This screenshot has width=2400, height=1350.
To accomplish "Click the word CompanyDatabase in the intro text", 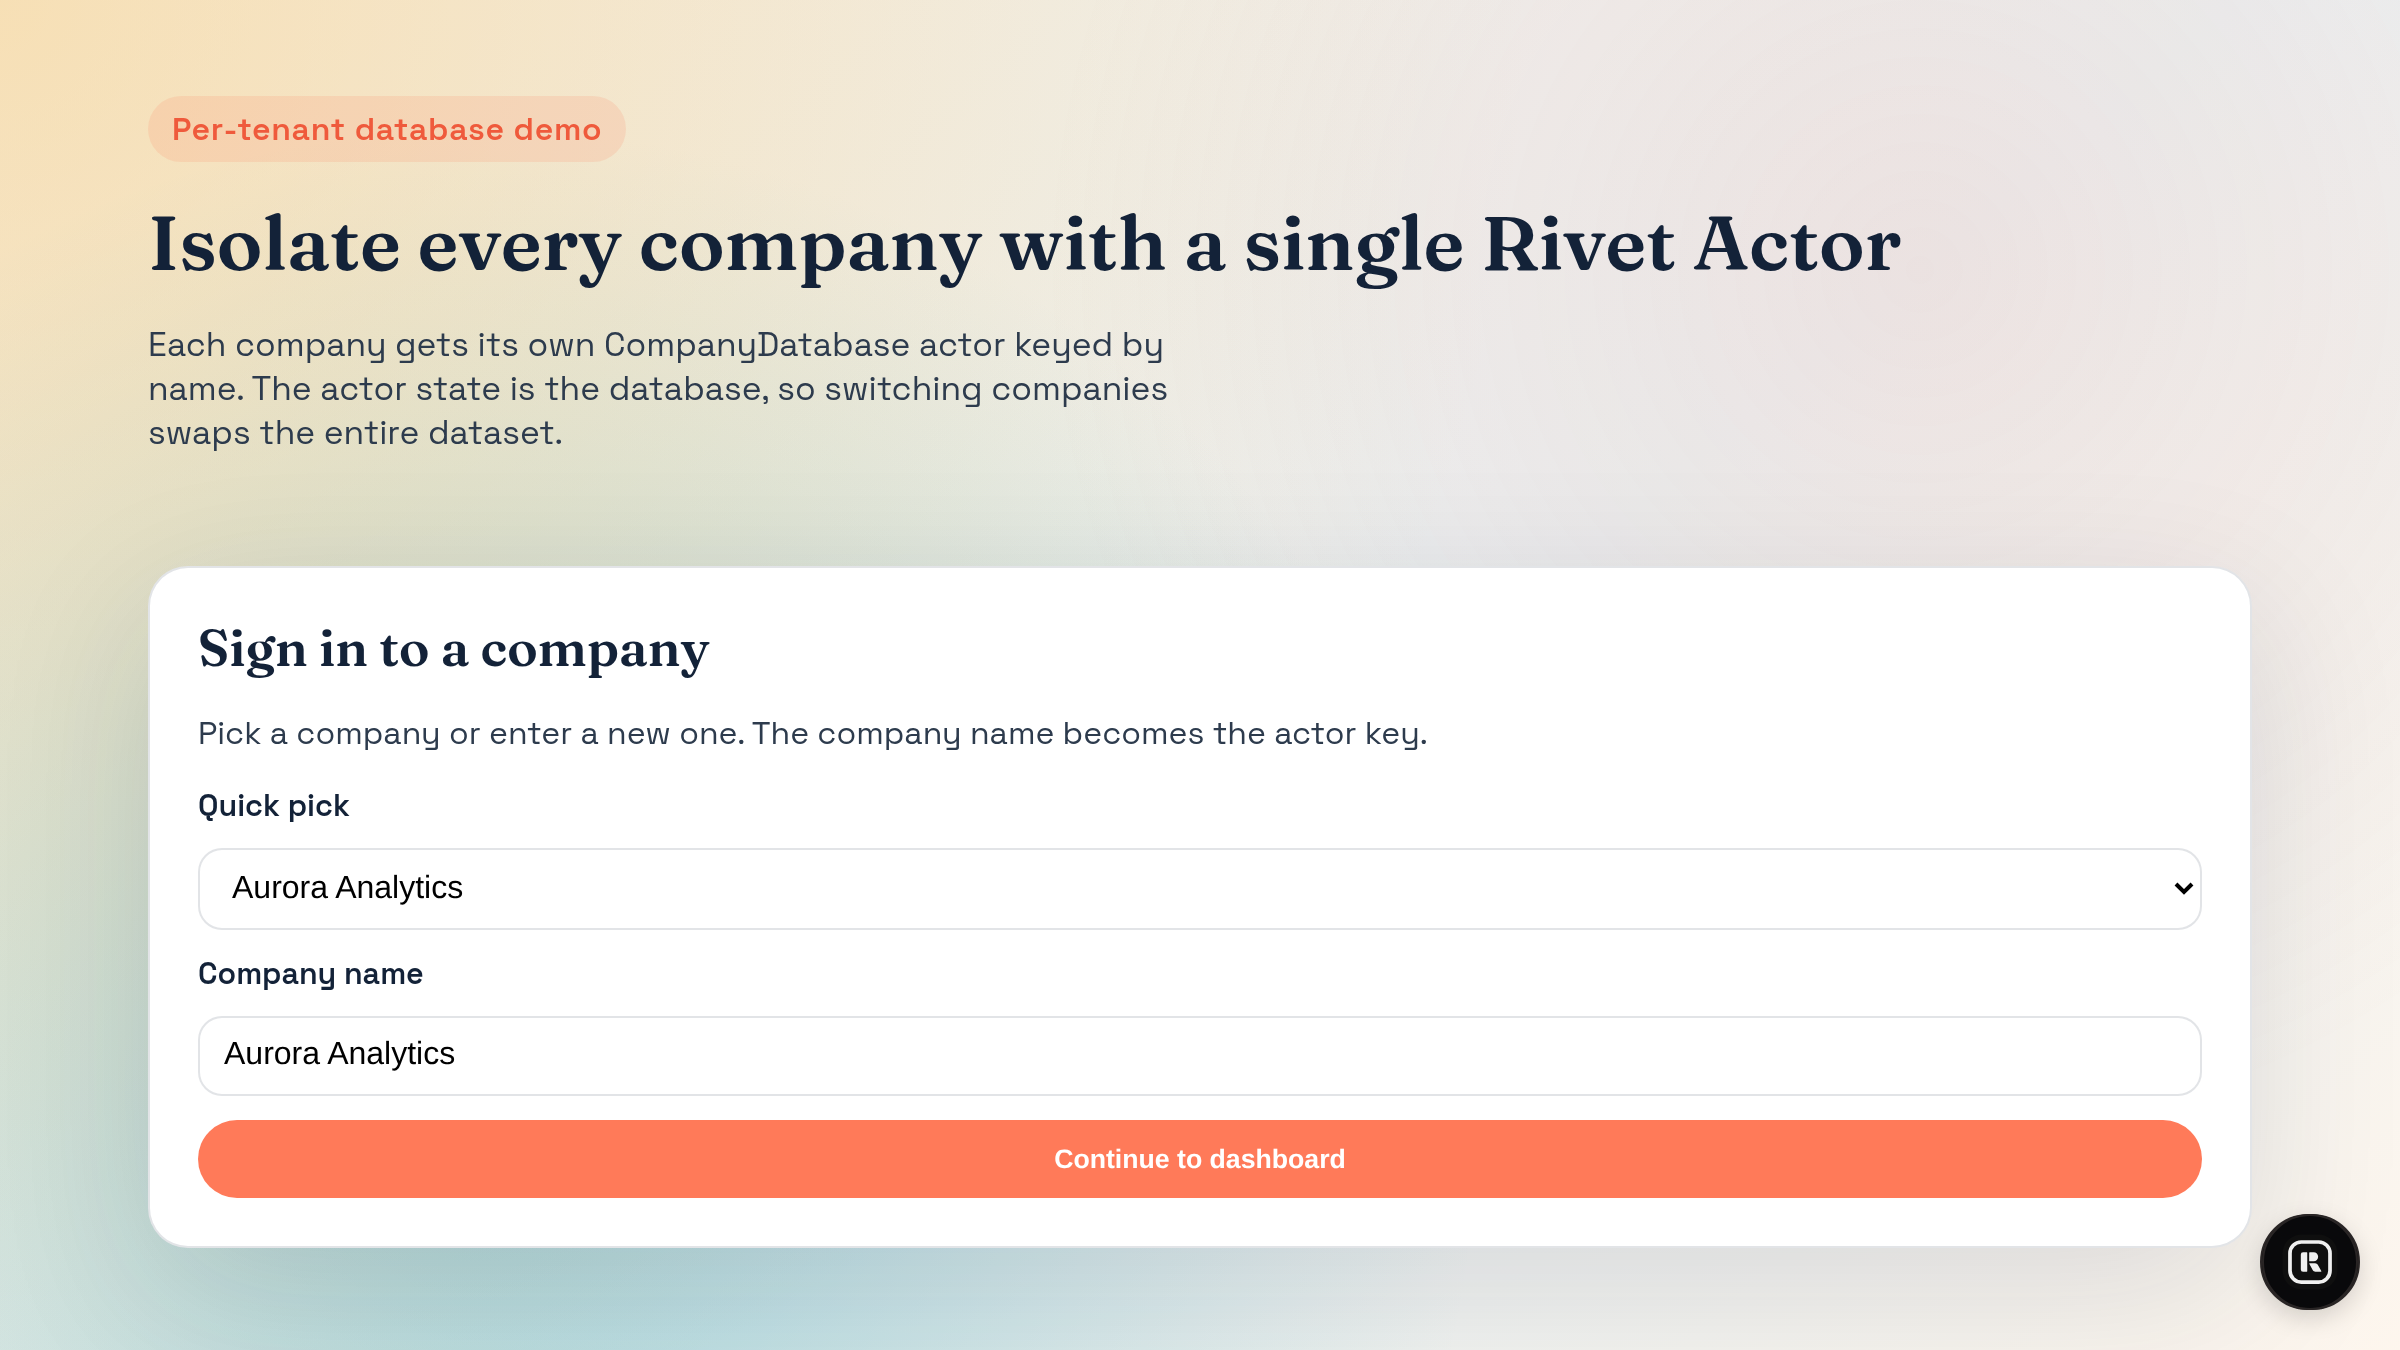I will [756, 345].
